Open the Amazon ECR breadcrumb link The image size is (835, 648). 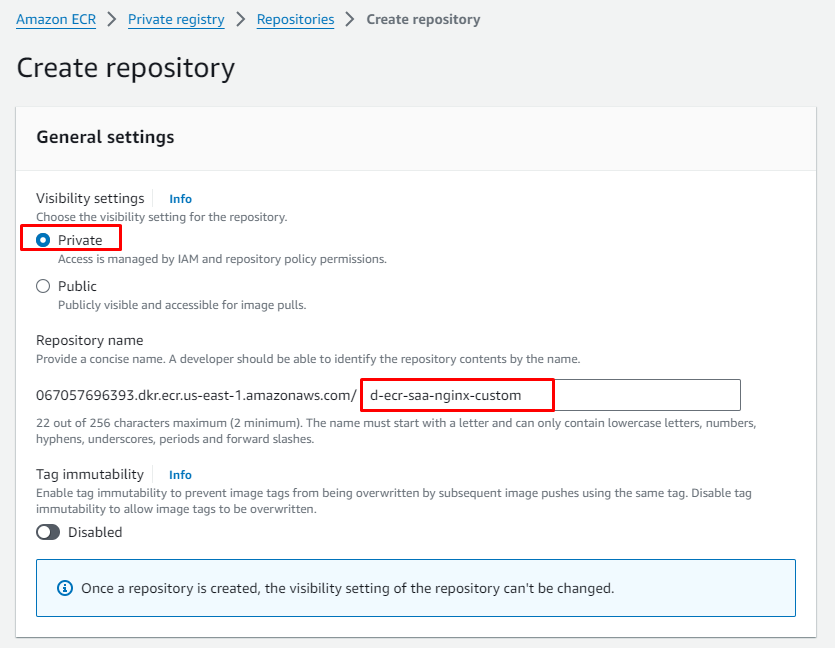pos(56,19)
